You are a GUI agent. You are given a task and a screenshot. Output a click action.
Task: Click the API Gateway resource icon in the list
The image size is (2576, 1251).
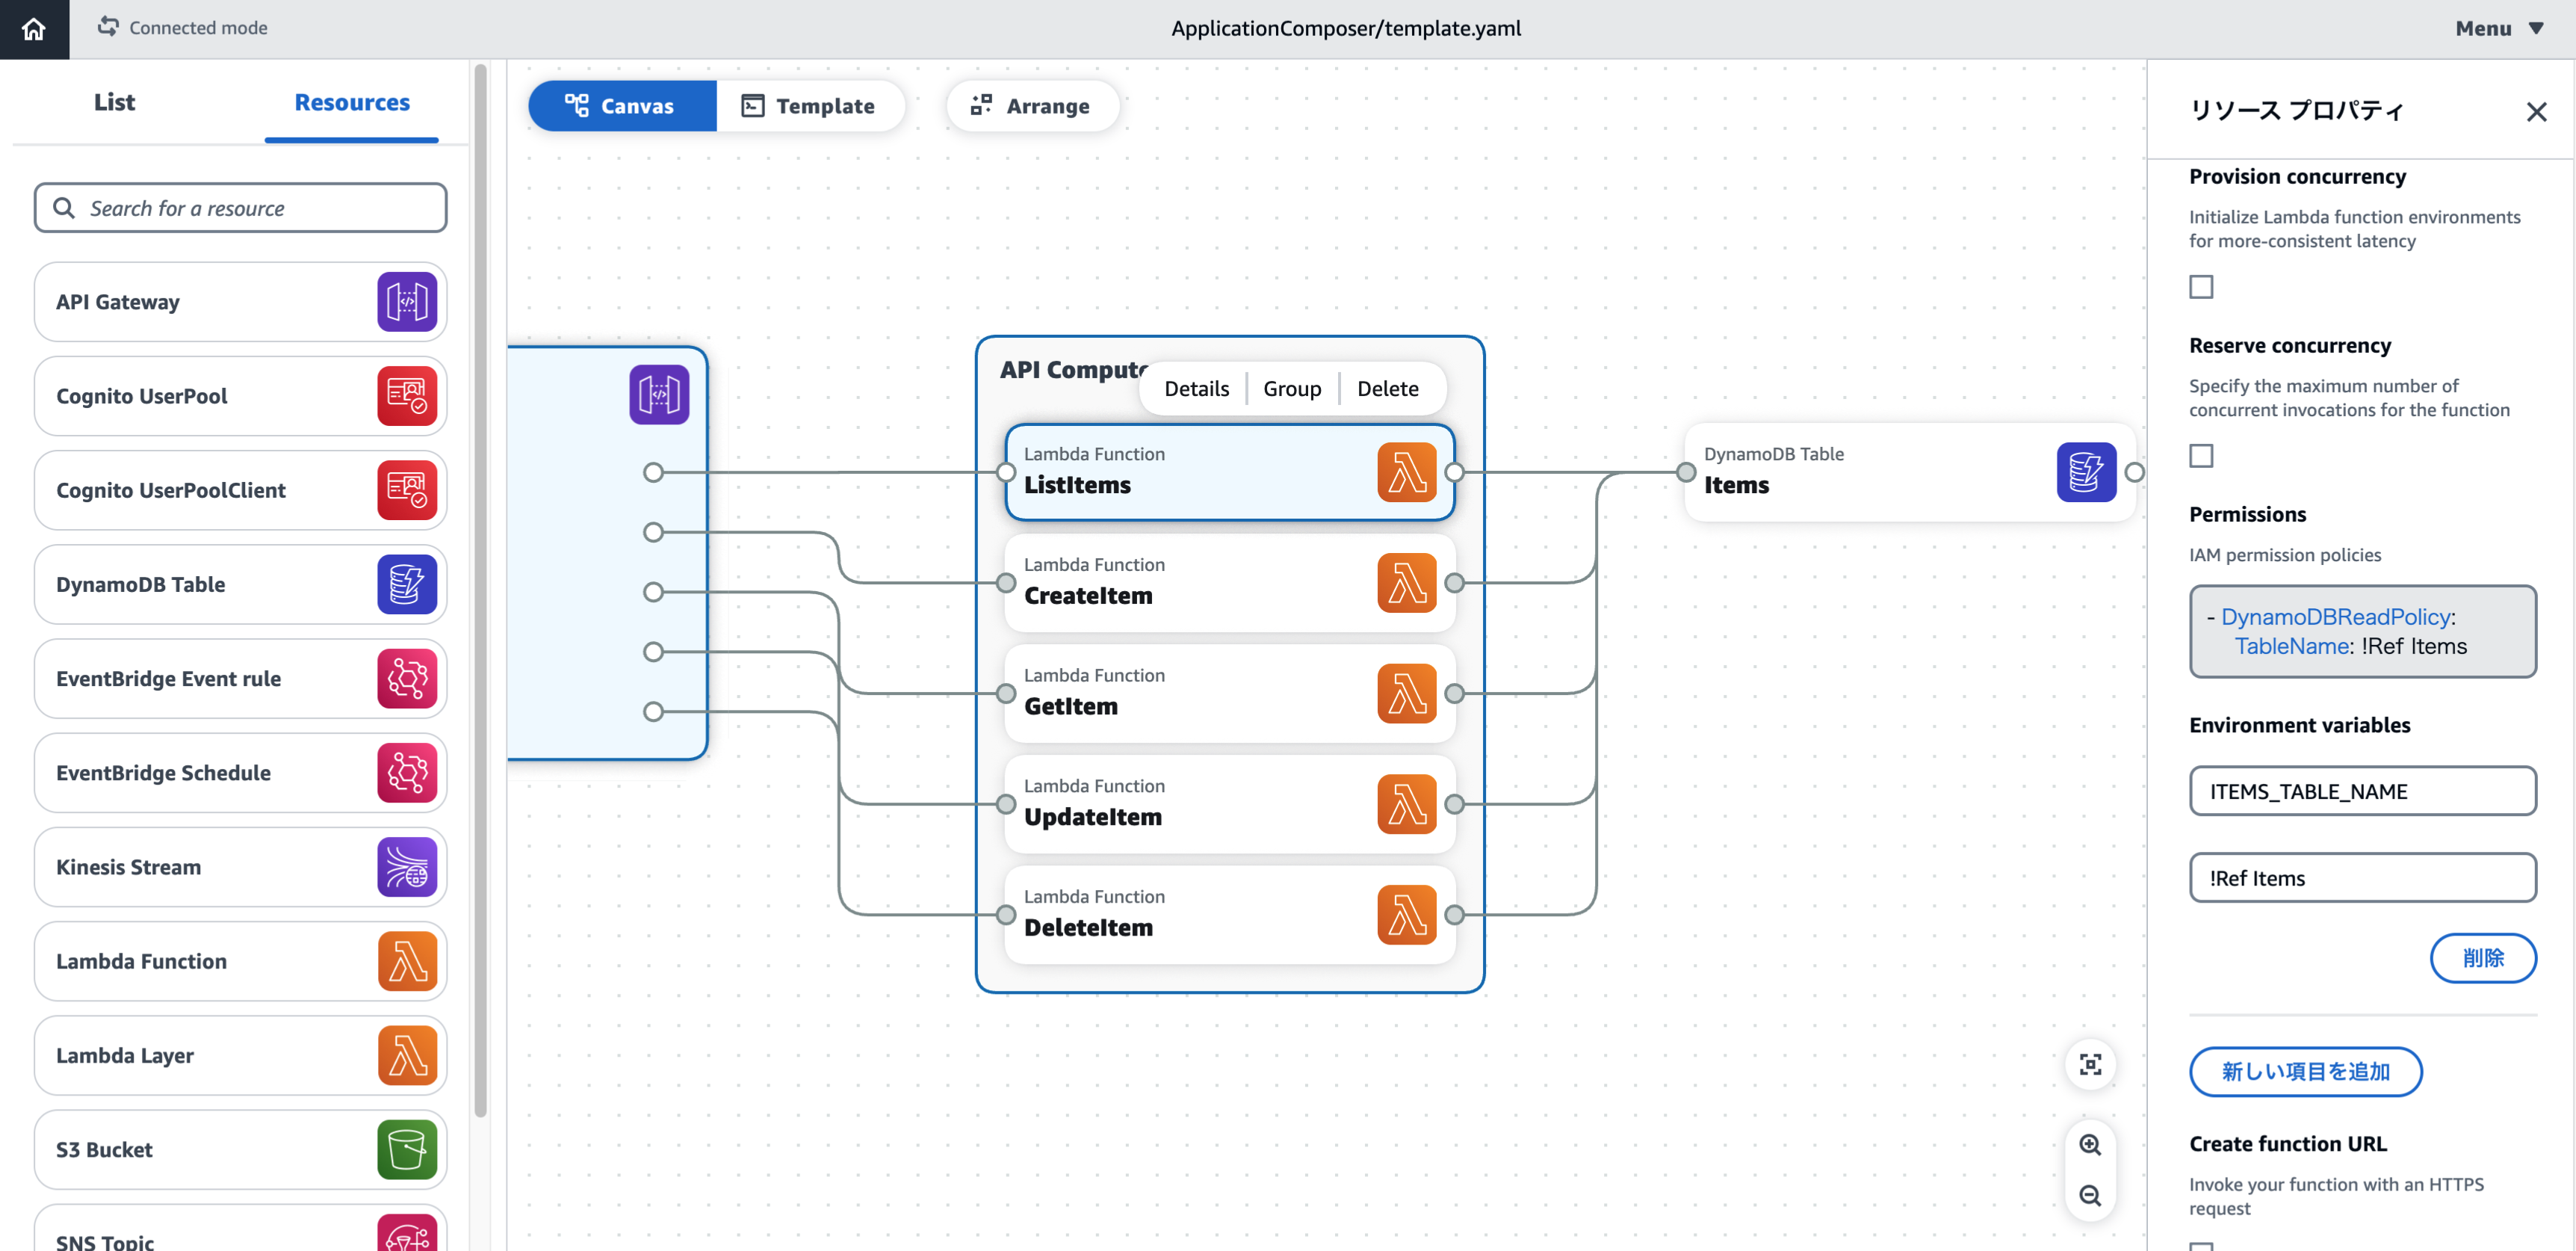coord(407,301)
